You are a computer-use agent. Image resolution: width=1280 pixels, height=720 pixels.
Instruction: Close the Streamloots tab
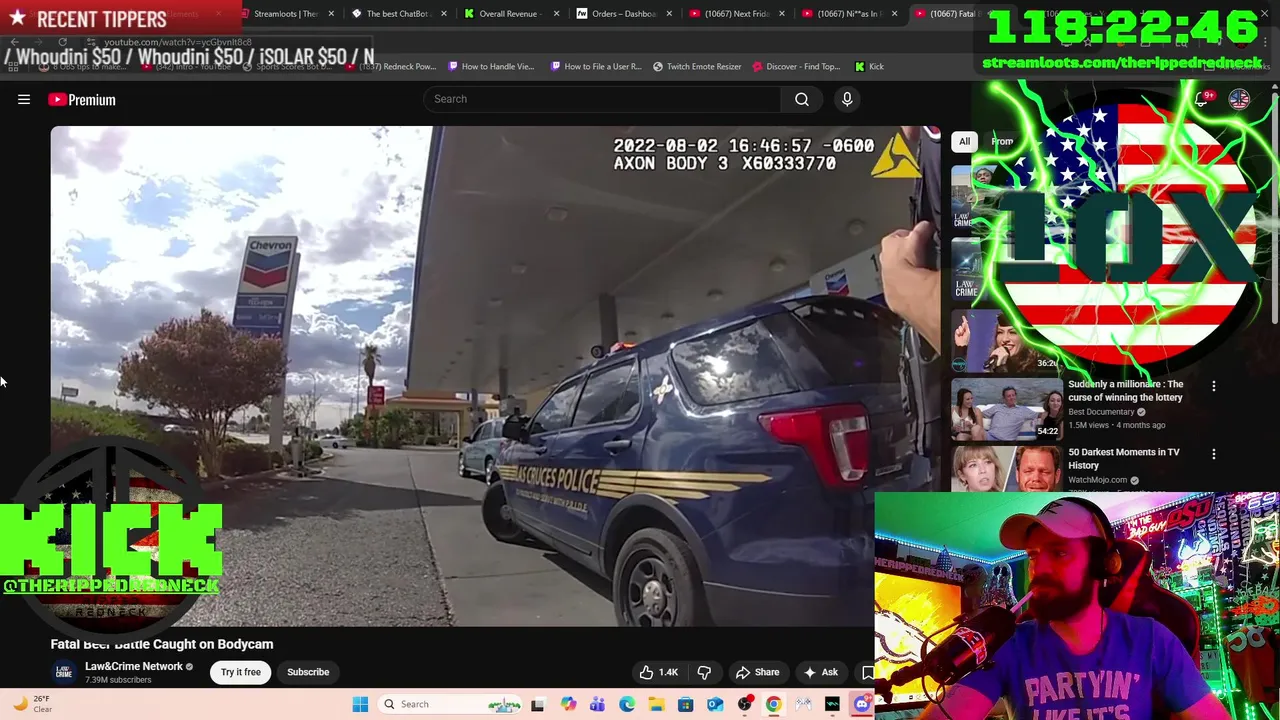331,14
